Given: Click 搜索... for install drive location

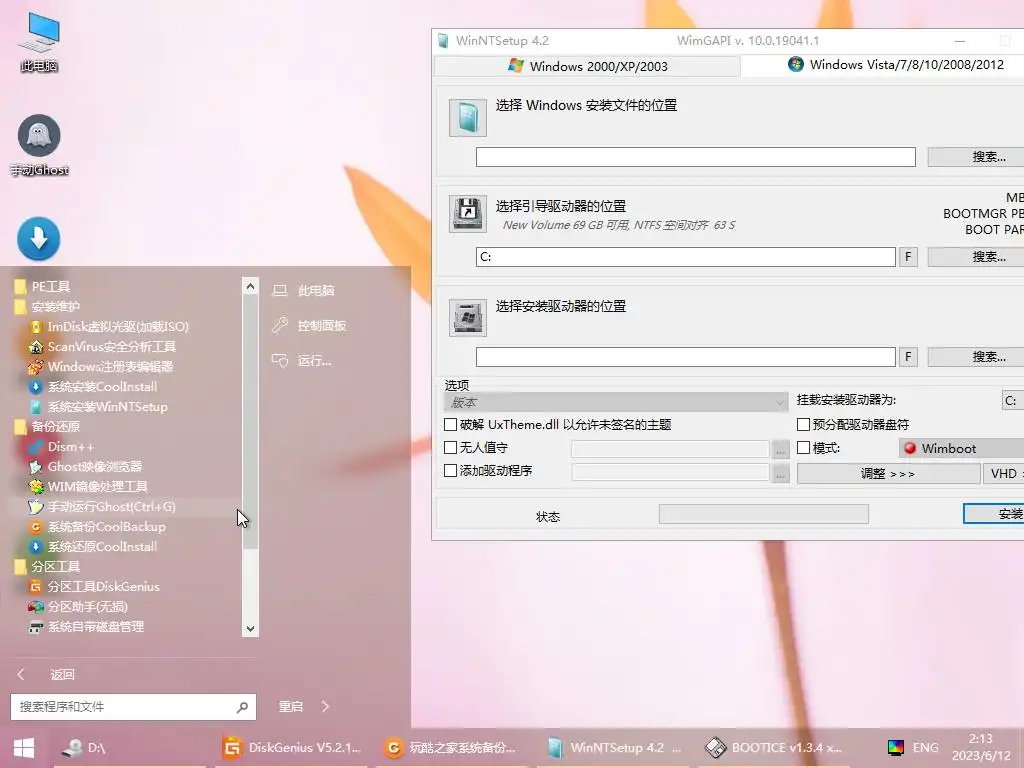Looking at the screenshot, I should click(976, 357).
